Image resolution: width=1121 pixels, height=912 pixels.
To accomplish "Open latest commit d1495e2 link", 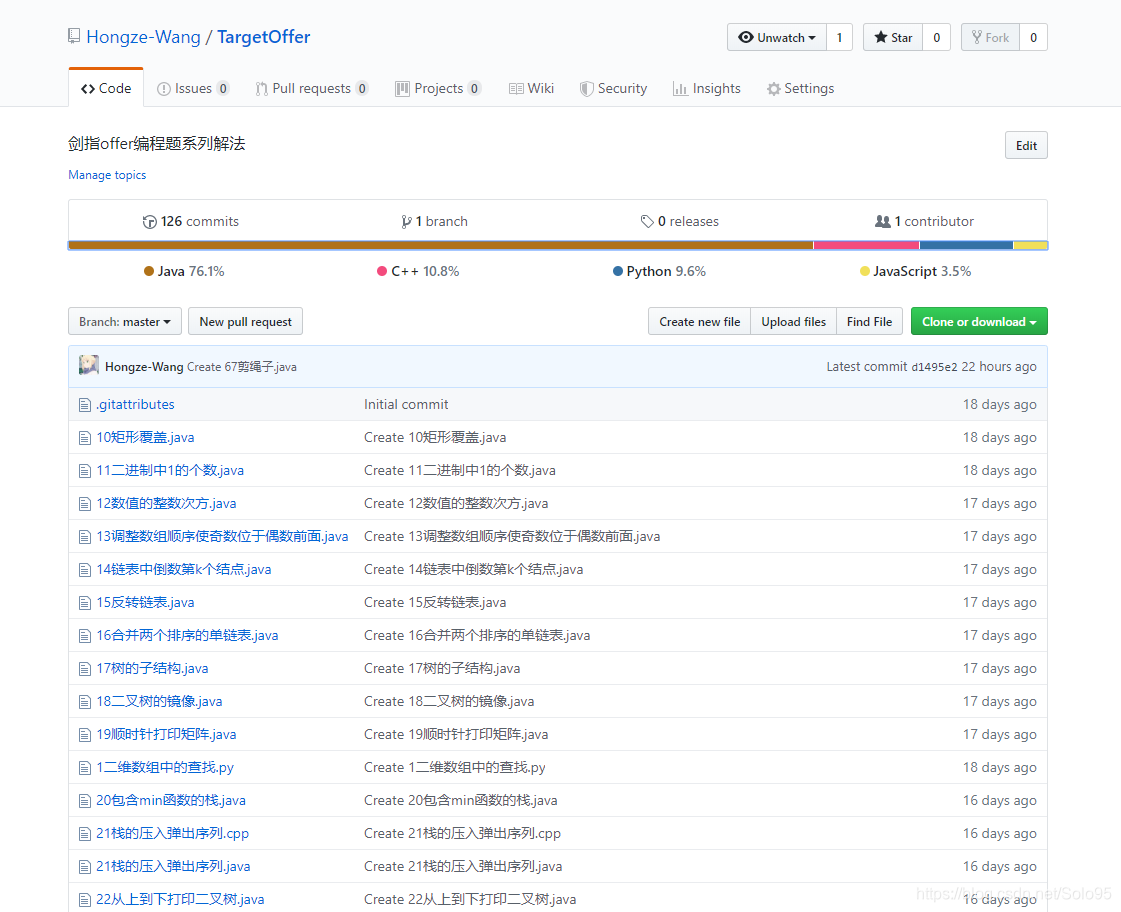I will [934, 367].
